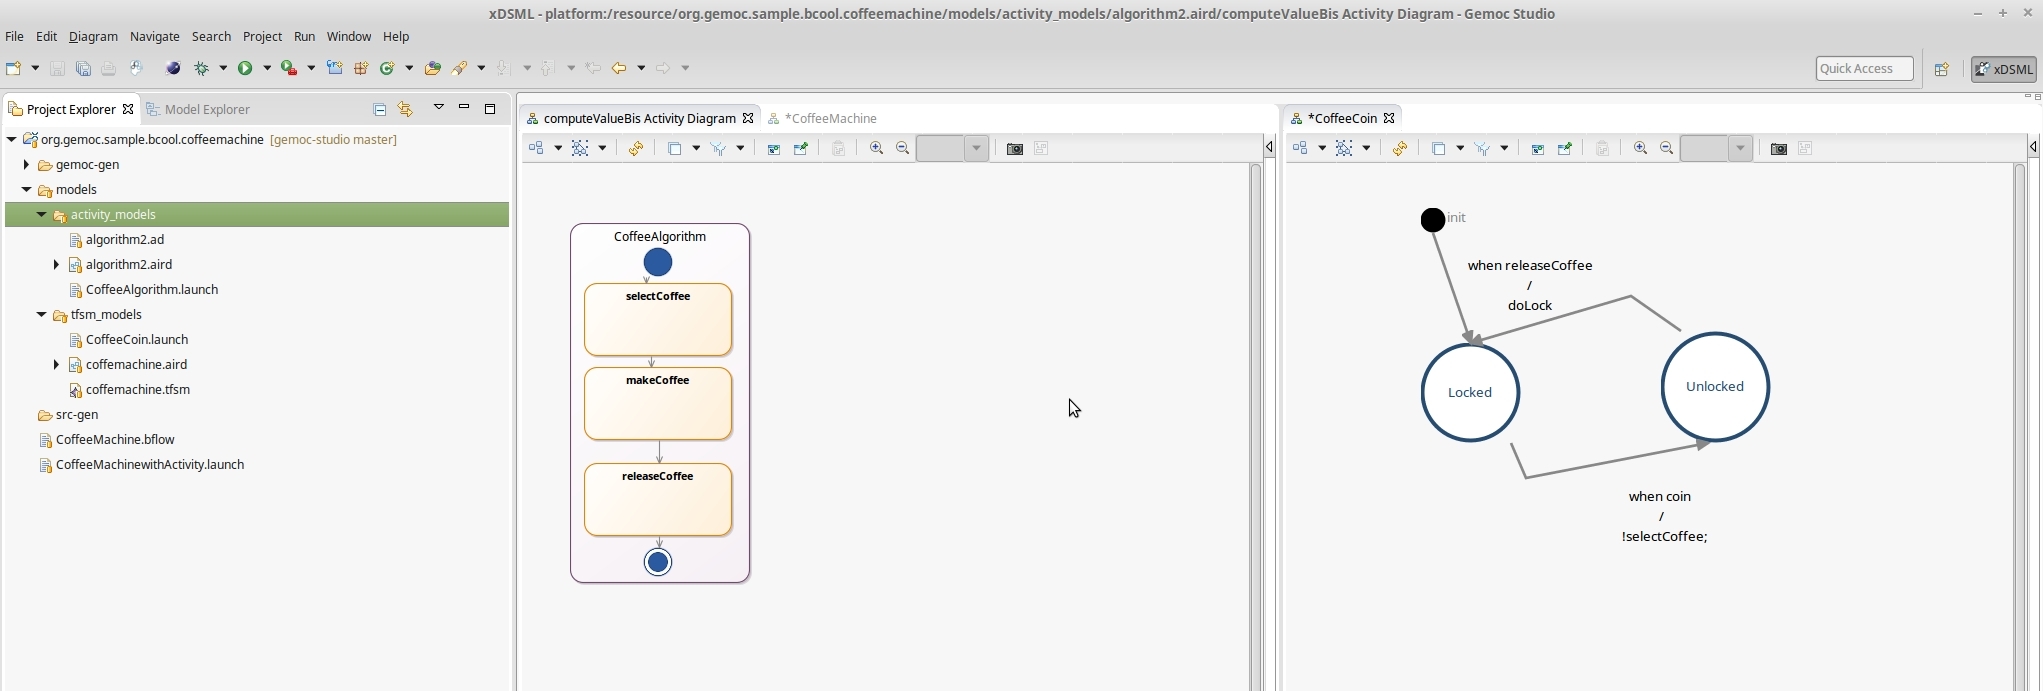
Task: Export CoffeeCoin diagram as image (camera icon)
Action: pos(1778,148)
